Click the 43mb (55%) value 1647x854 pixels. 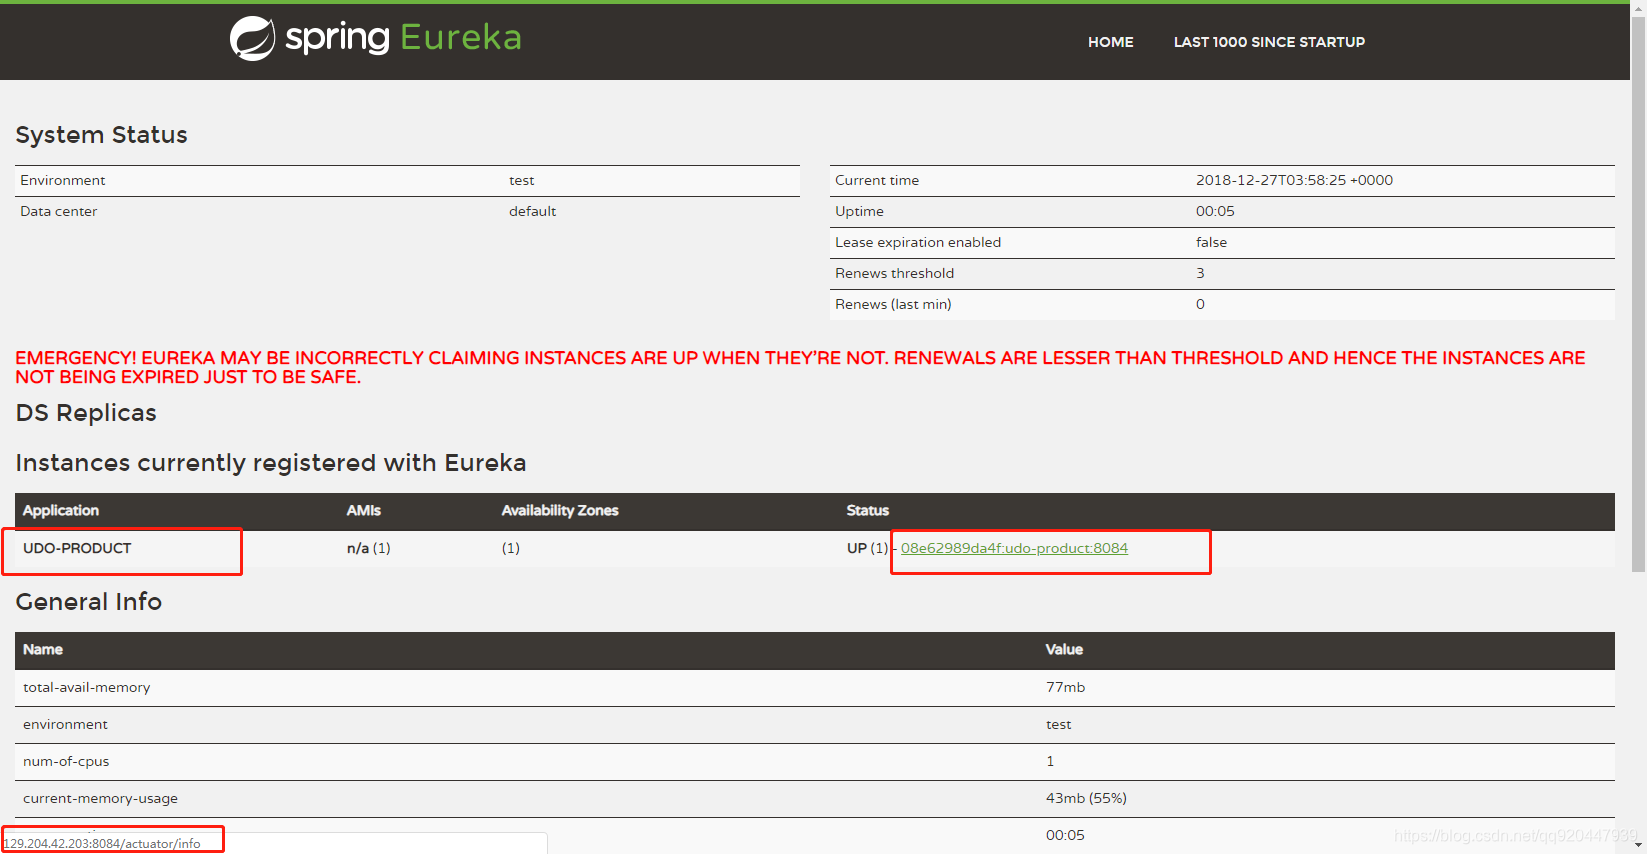coord(1086,798)
